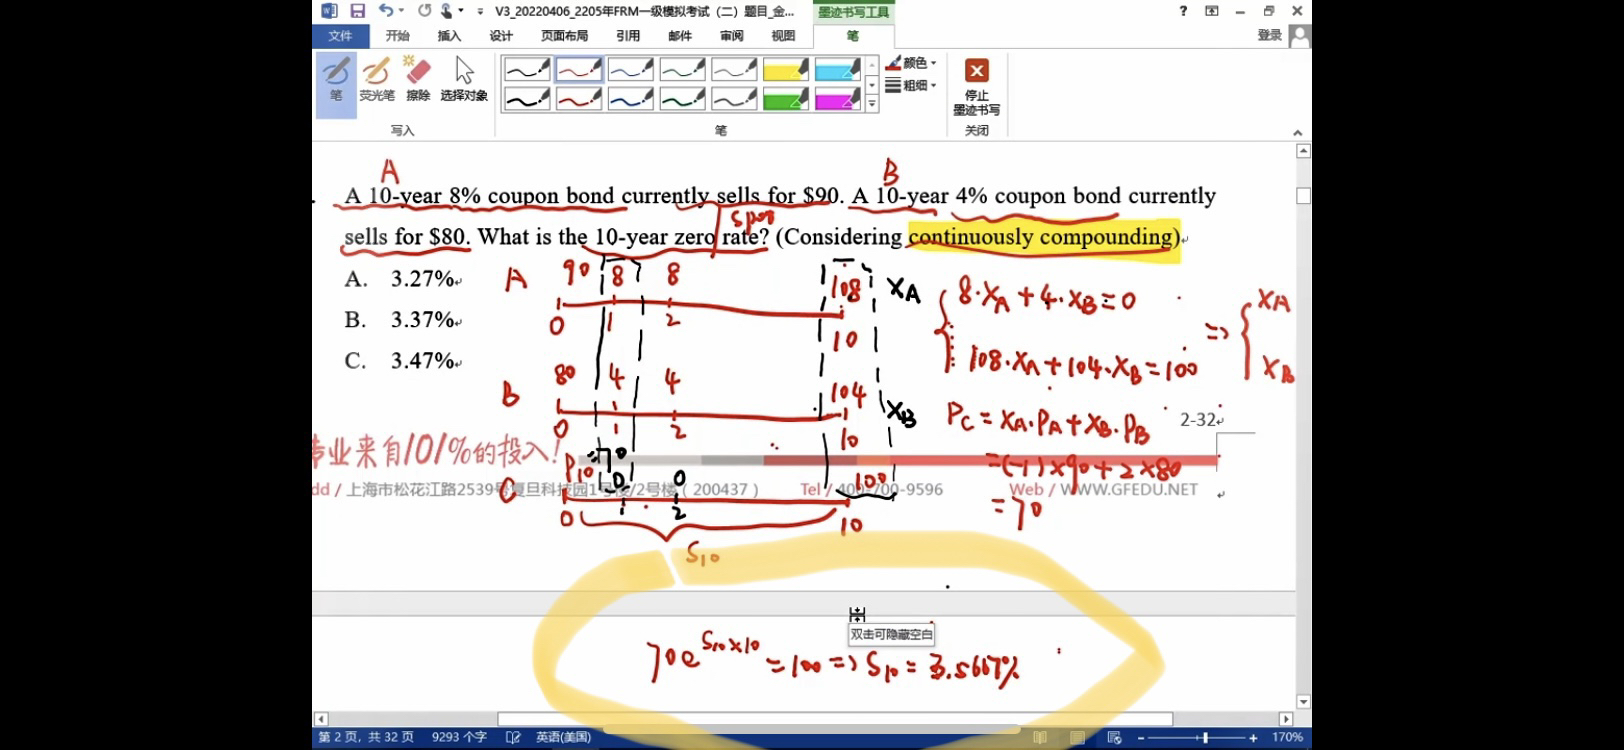Choose the yellow highlighter swatch
This screenshot has width=1624, height=750.
click(786, 69)
